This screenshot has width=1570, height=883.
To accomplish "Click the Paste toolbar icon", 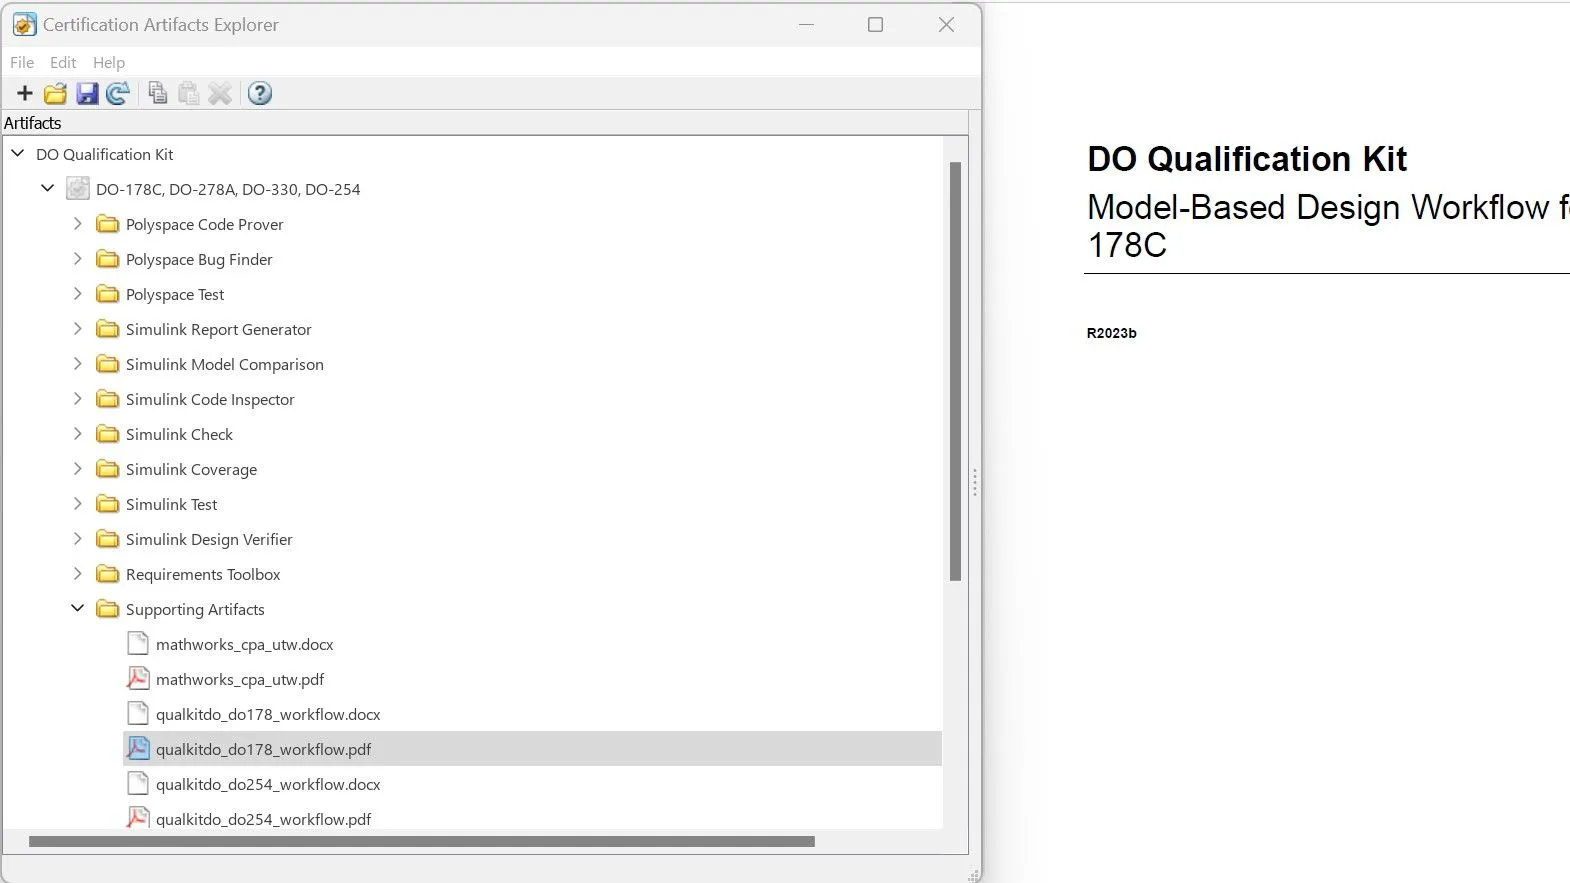I will click(x=188, y=94).
